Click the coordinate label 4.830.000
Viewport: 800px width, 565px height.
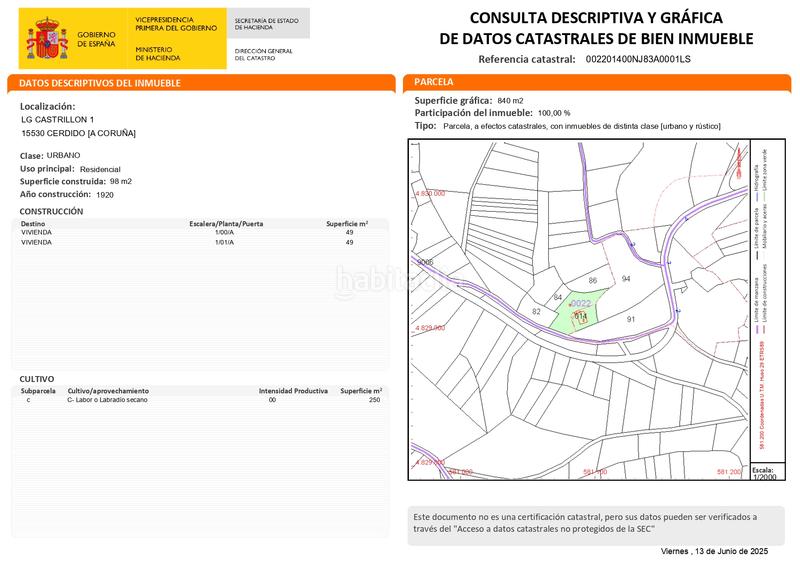point(430,193)
